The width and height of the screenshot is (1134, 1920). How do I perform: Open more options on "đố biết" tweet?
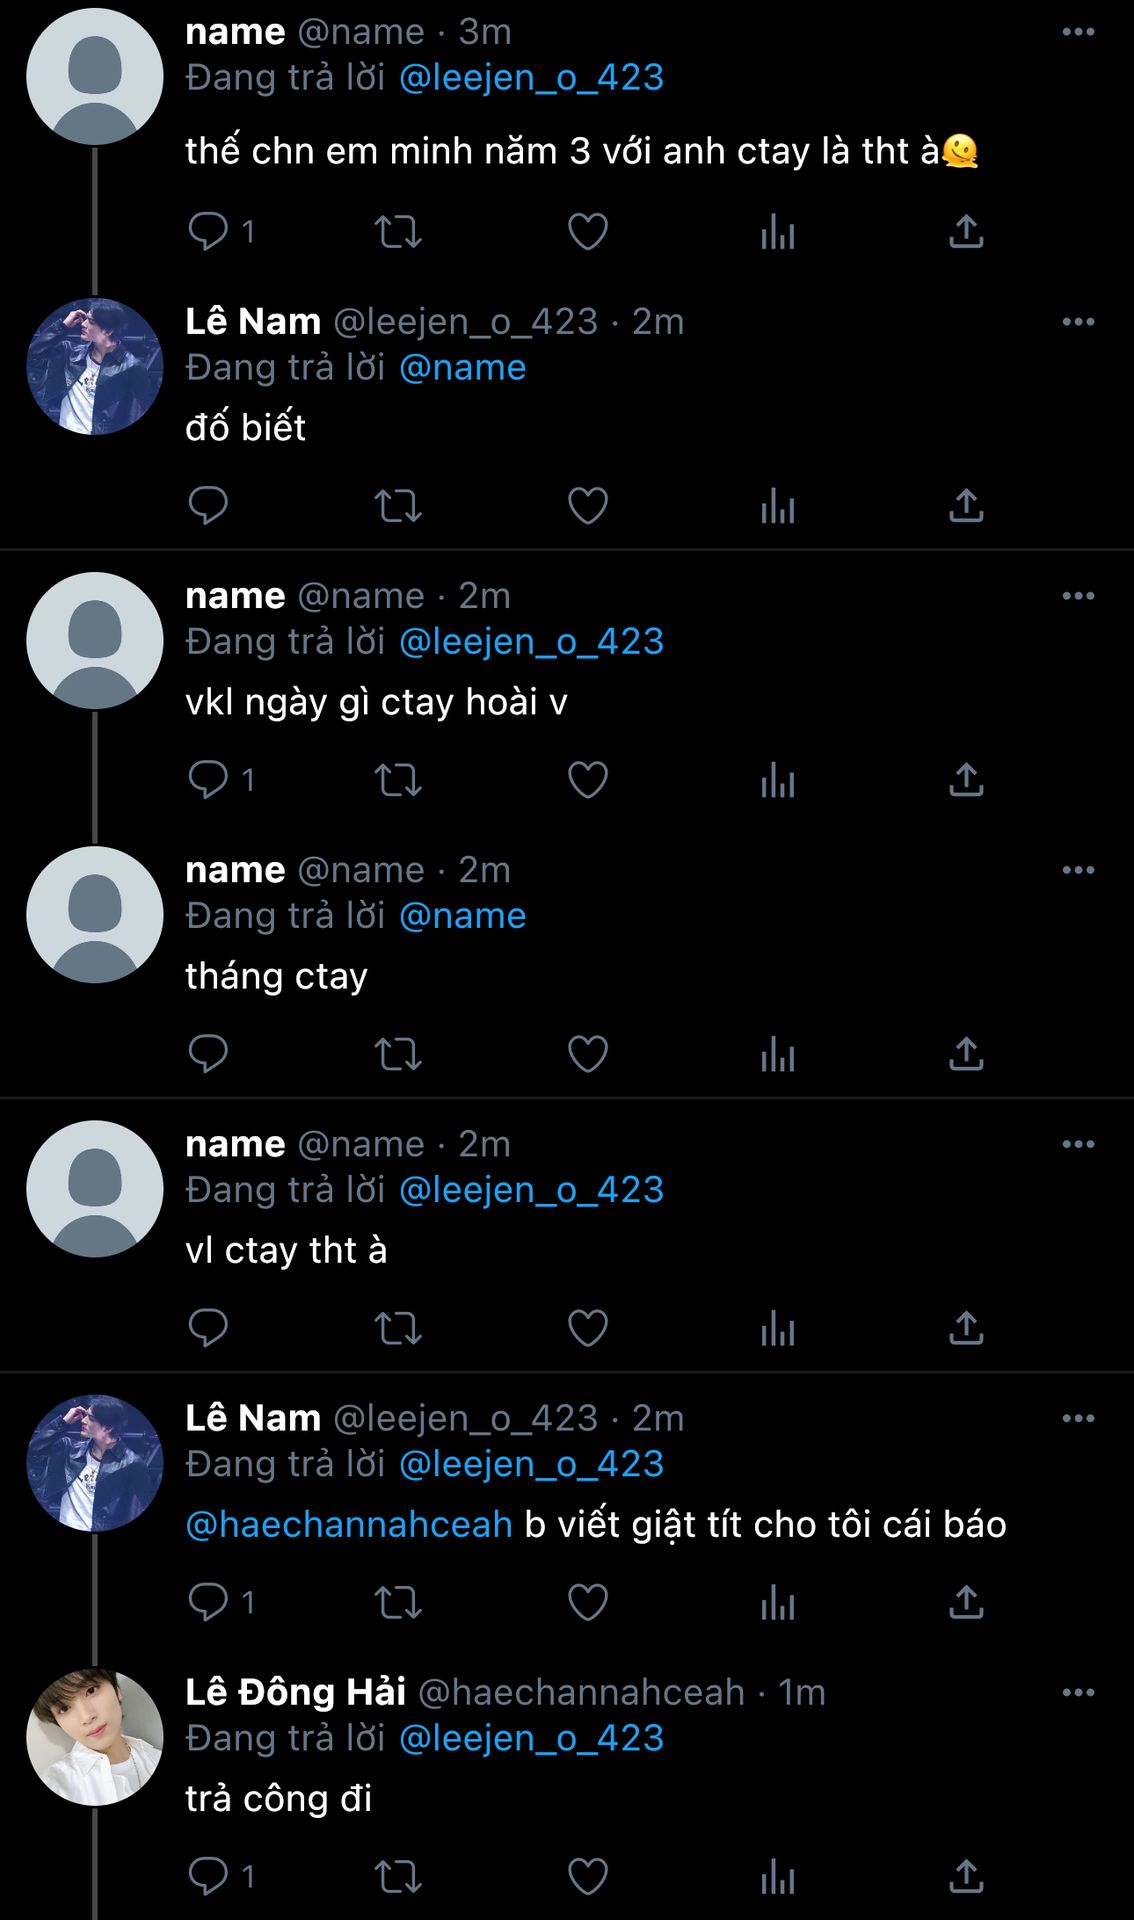[x=1078, y=322]
